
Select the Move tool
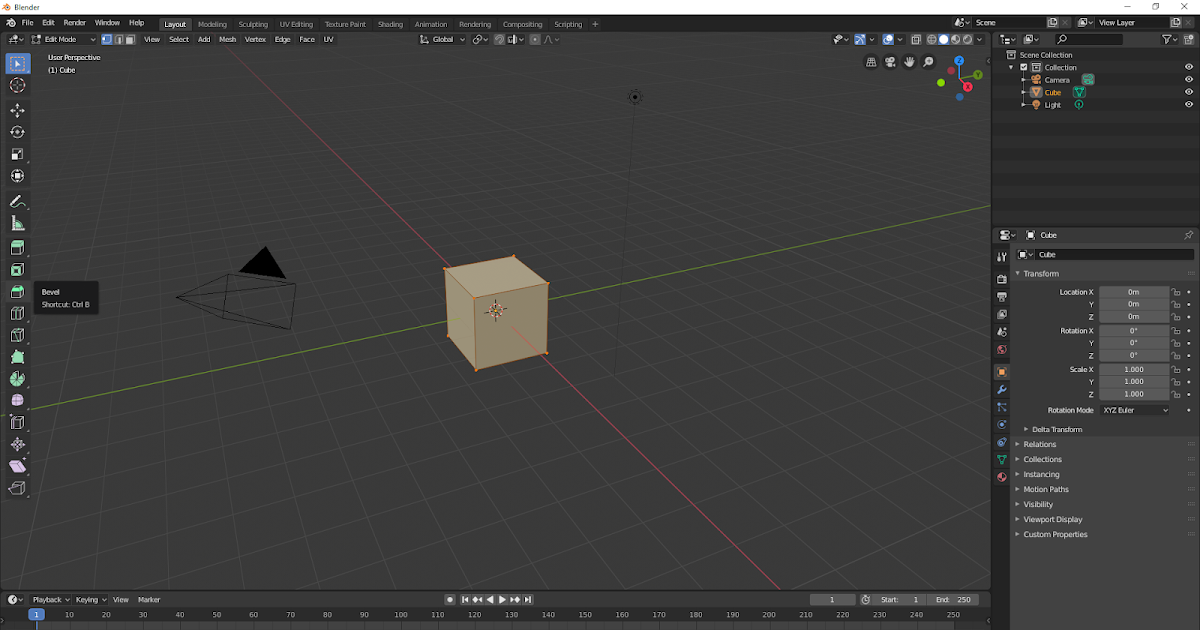pos(17,110)
